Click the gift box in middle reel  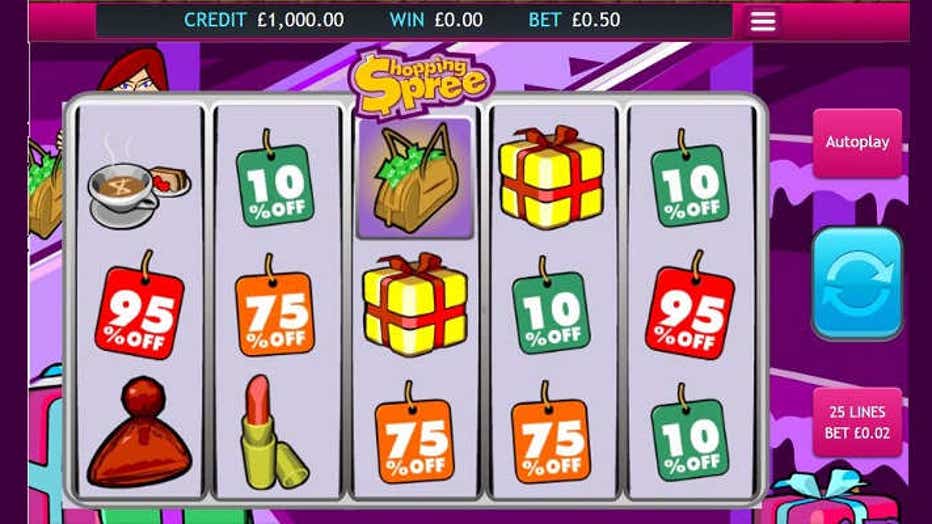pos(415,304)
